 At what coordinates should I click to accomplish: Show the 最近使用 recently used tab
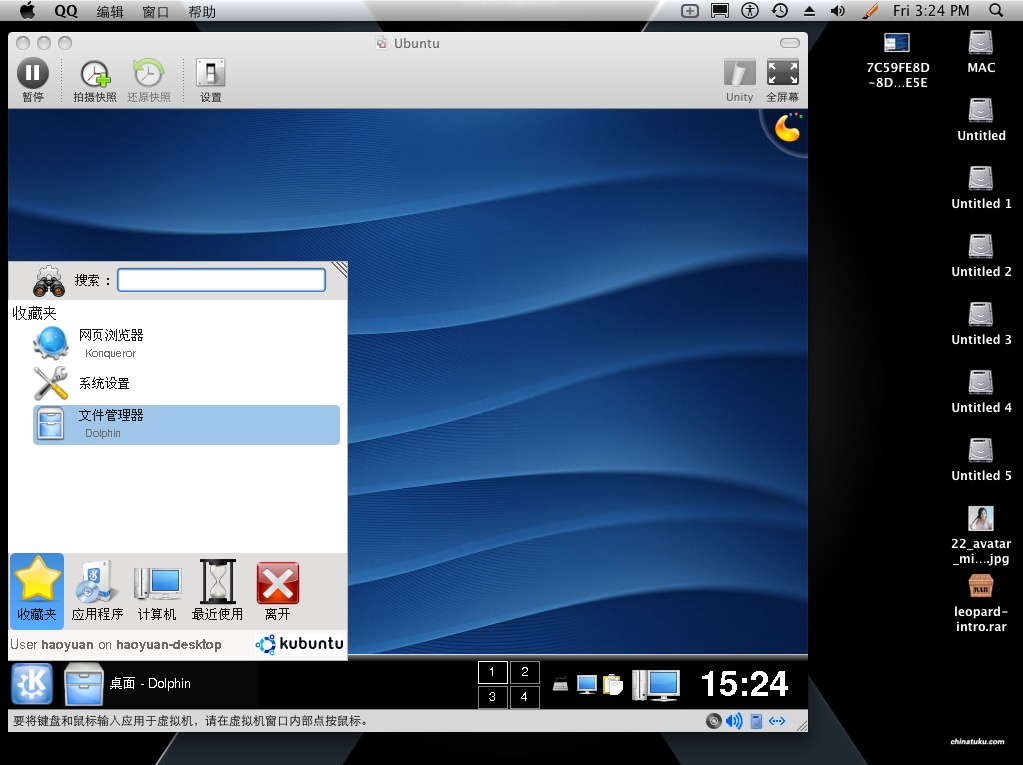click(x=217, y=590)
